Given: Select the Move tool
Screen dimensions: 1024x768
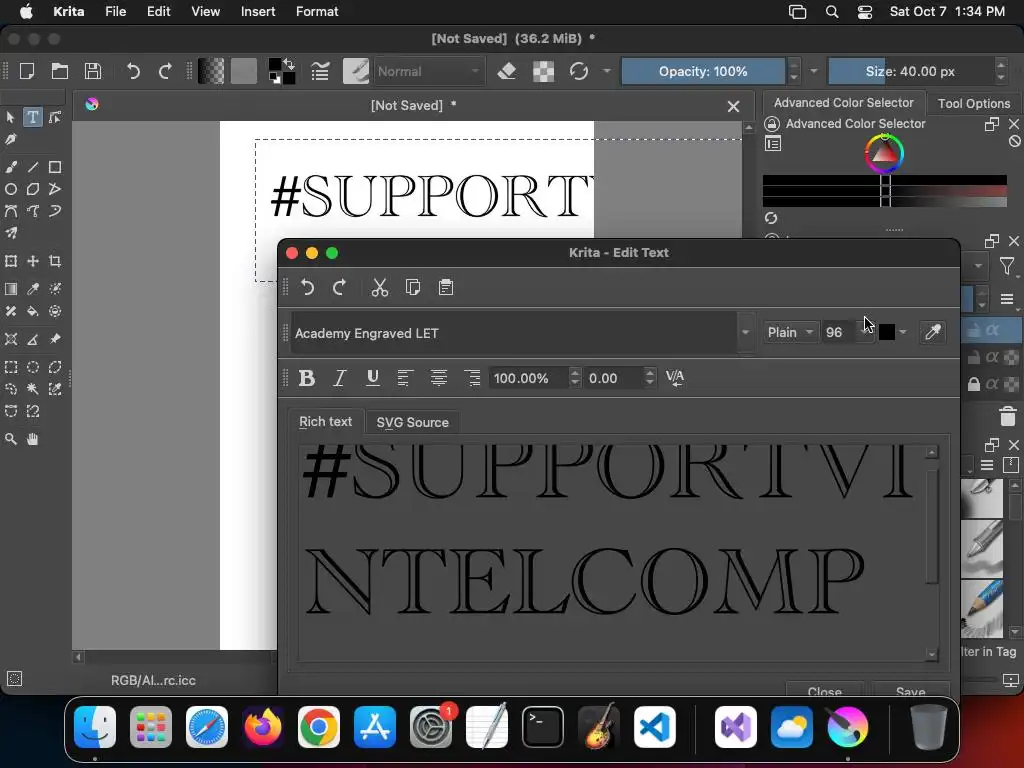Looking at the screenshot, I should click(x=33, y=261).
